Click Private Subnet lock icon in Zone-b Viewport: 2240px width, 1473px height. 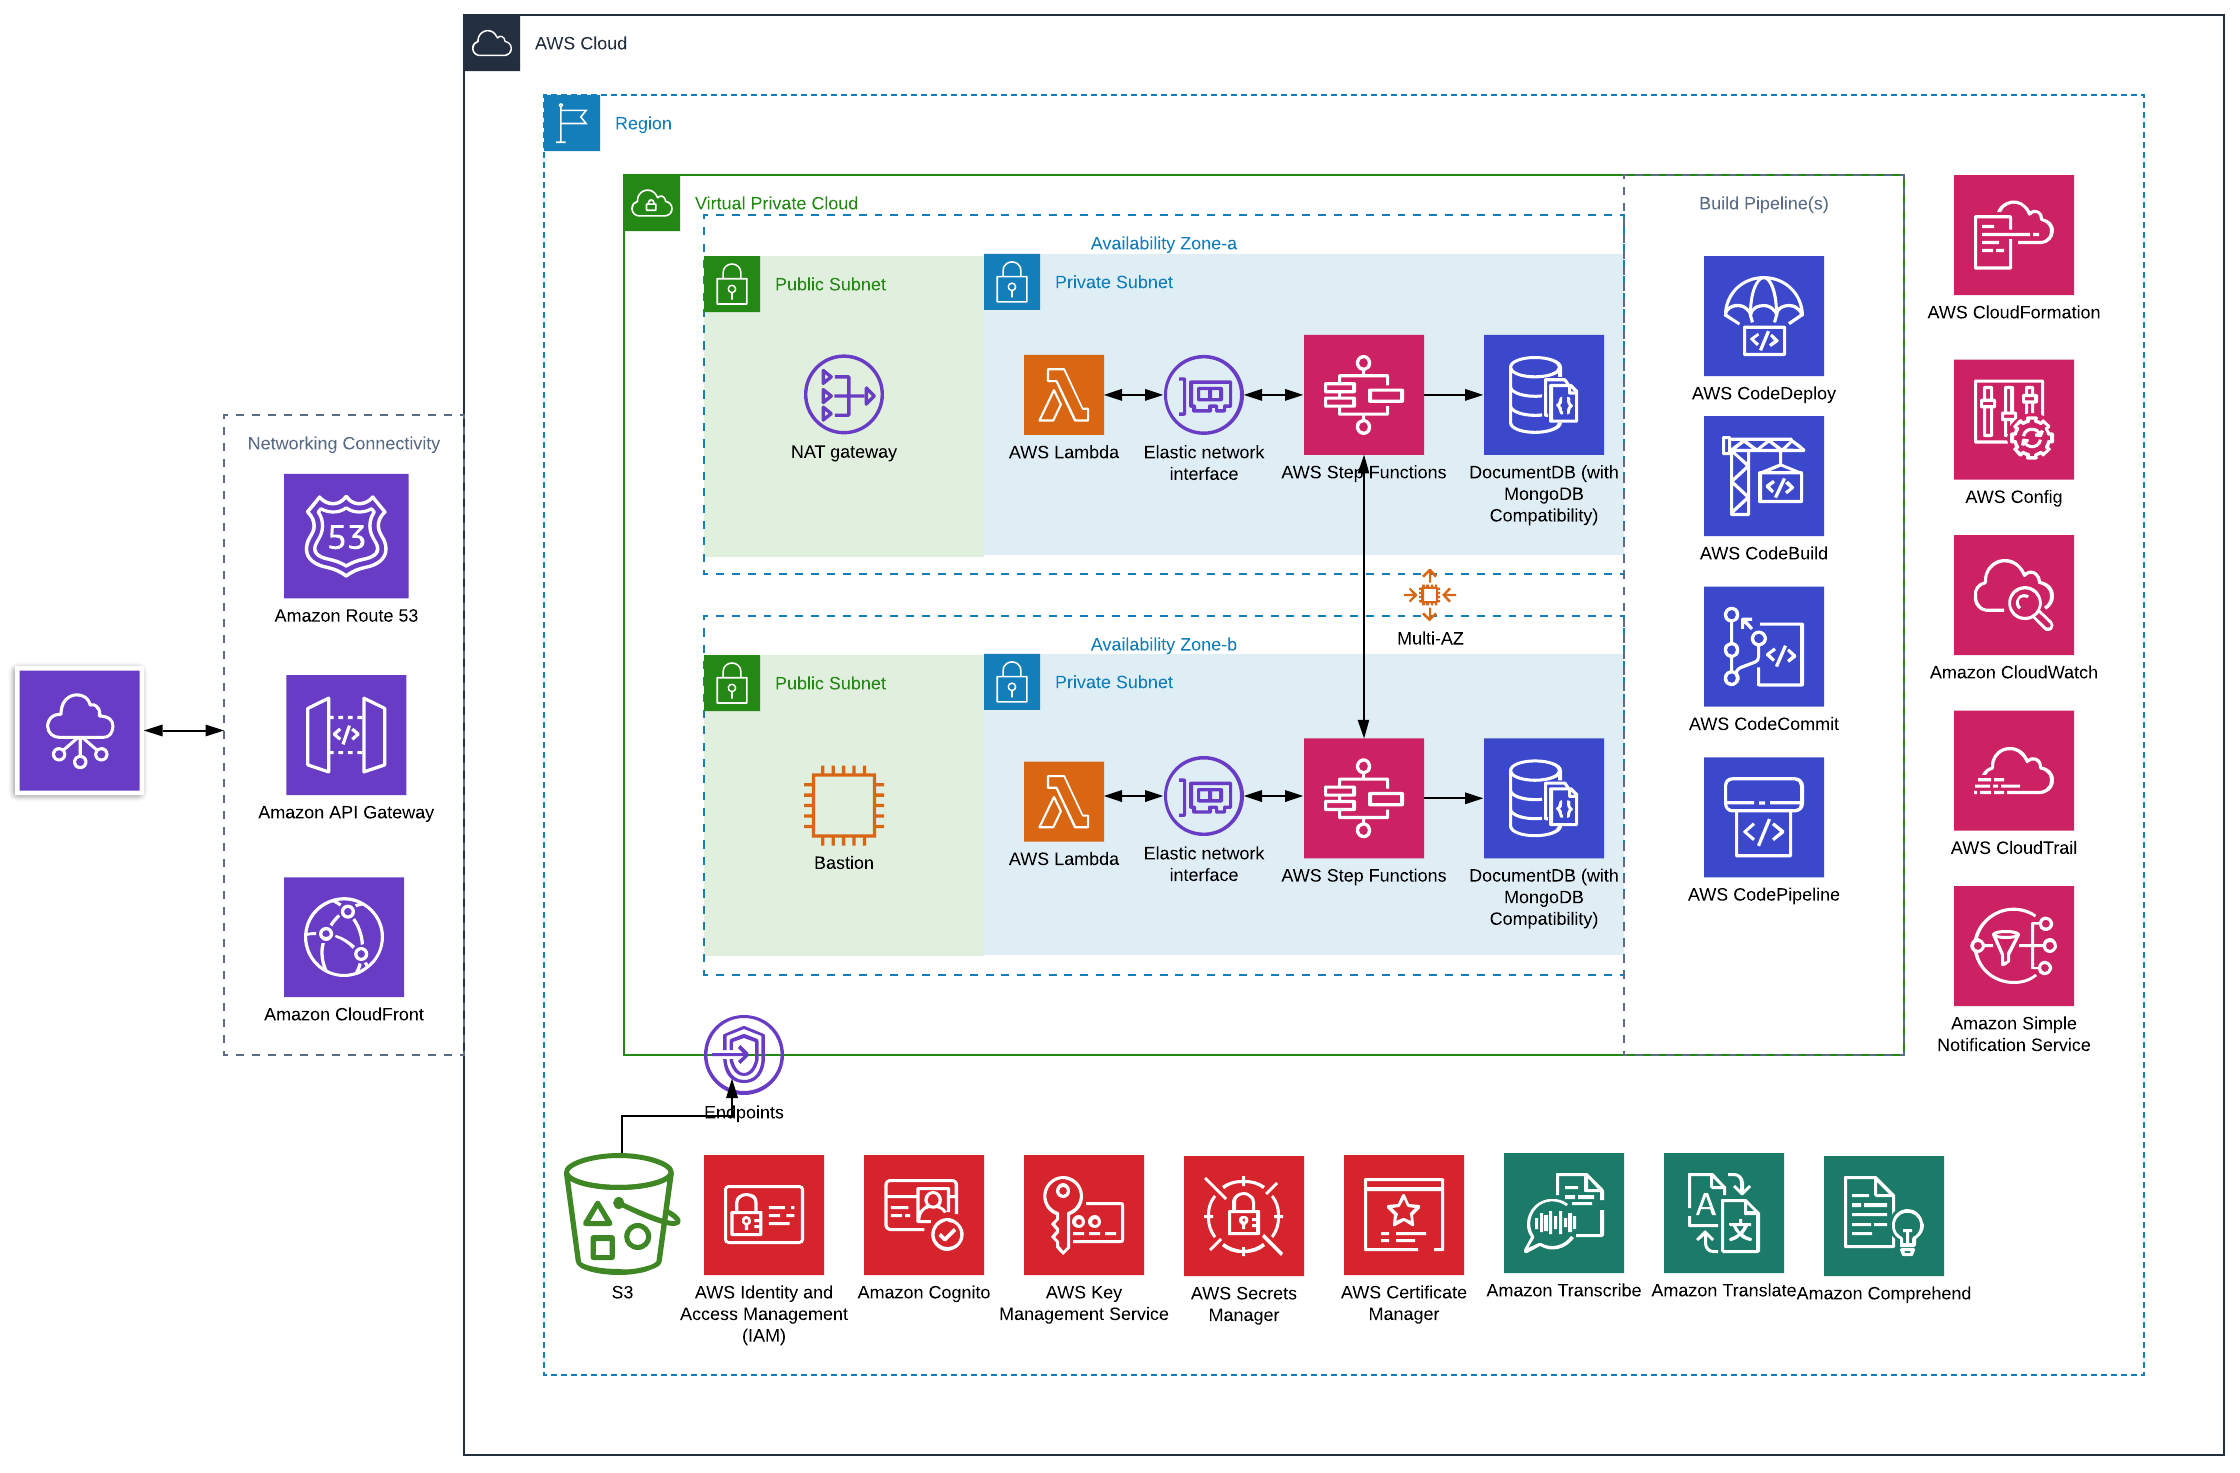pos(1012,682)
